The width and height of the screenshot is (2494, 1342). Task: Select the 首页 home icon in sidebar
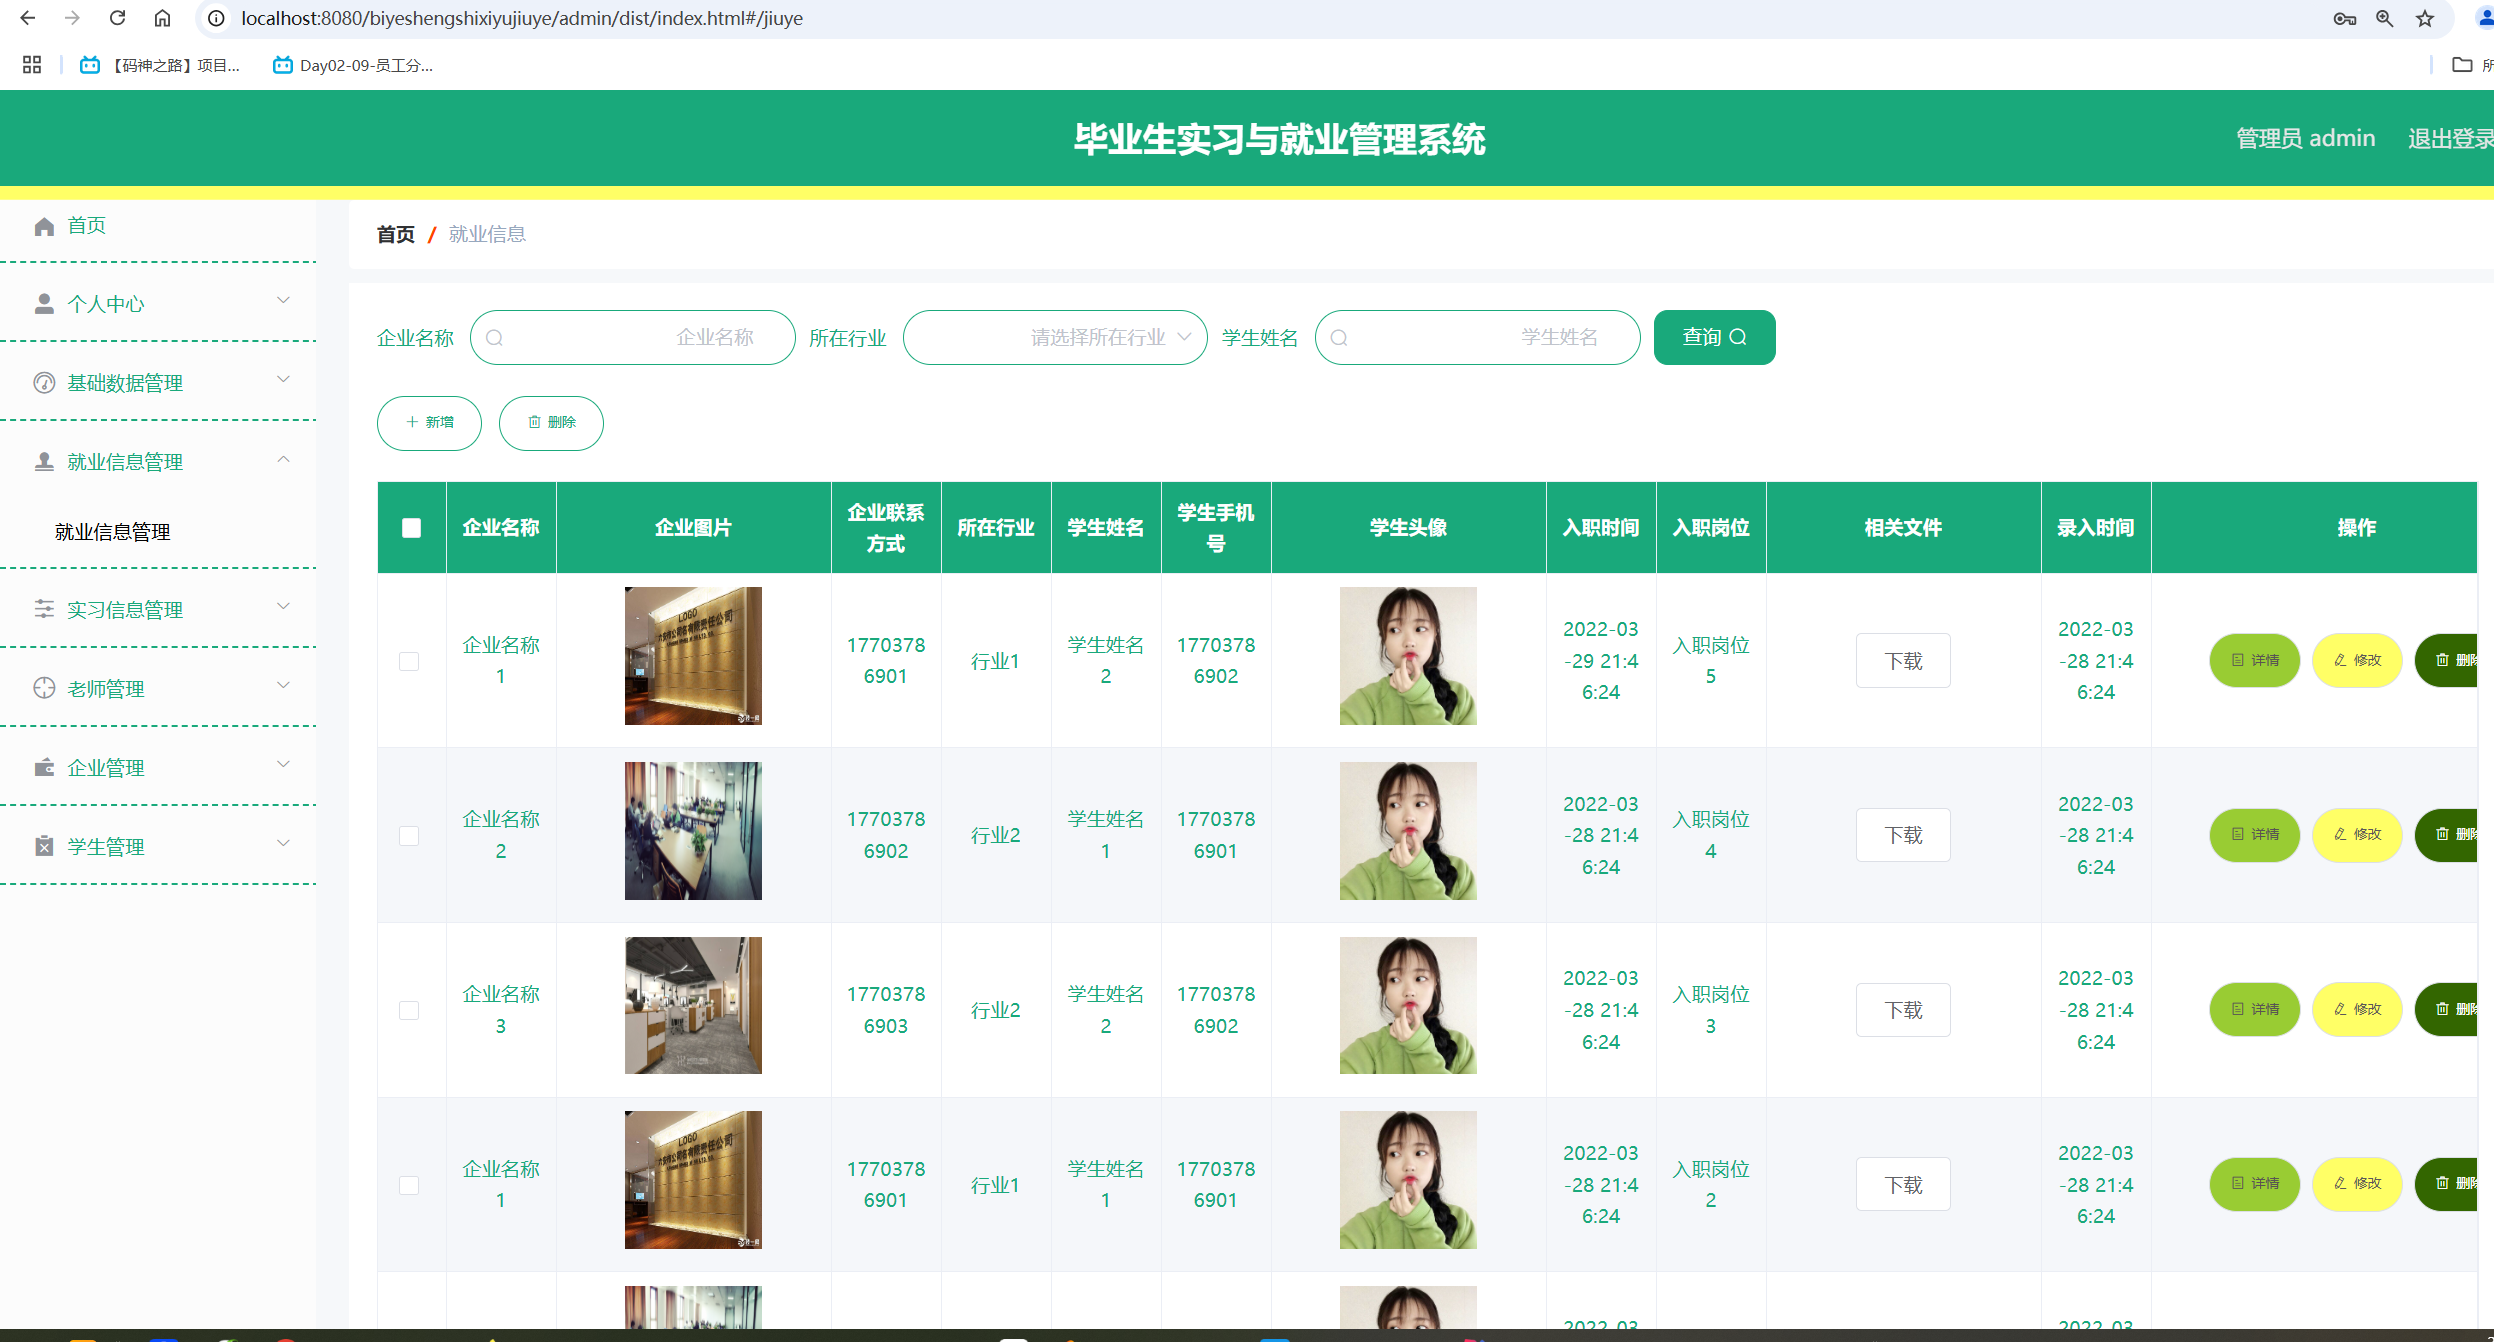[x=44, y=225]
